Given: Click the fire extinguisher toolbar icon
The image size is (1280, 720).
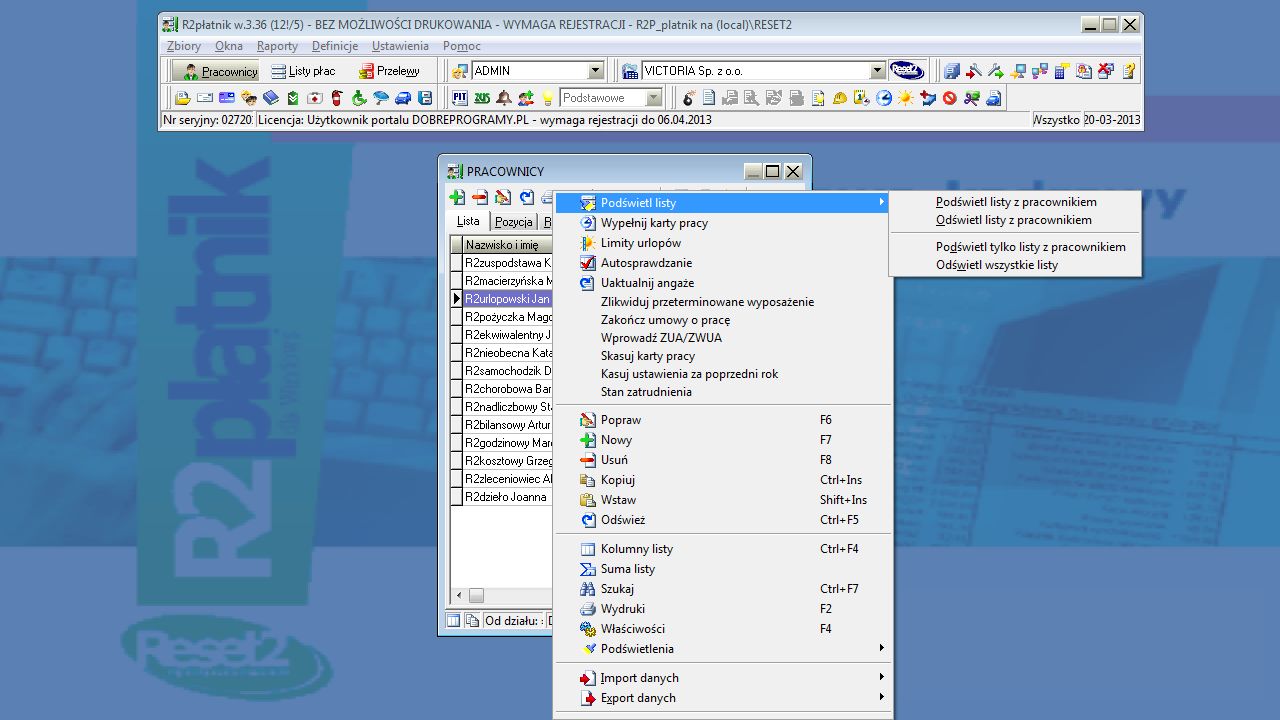Looking at the screenshot, I should (337, 98).
